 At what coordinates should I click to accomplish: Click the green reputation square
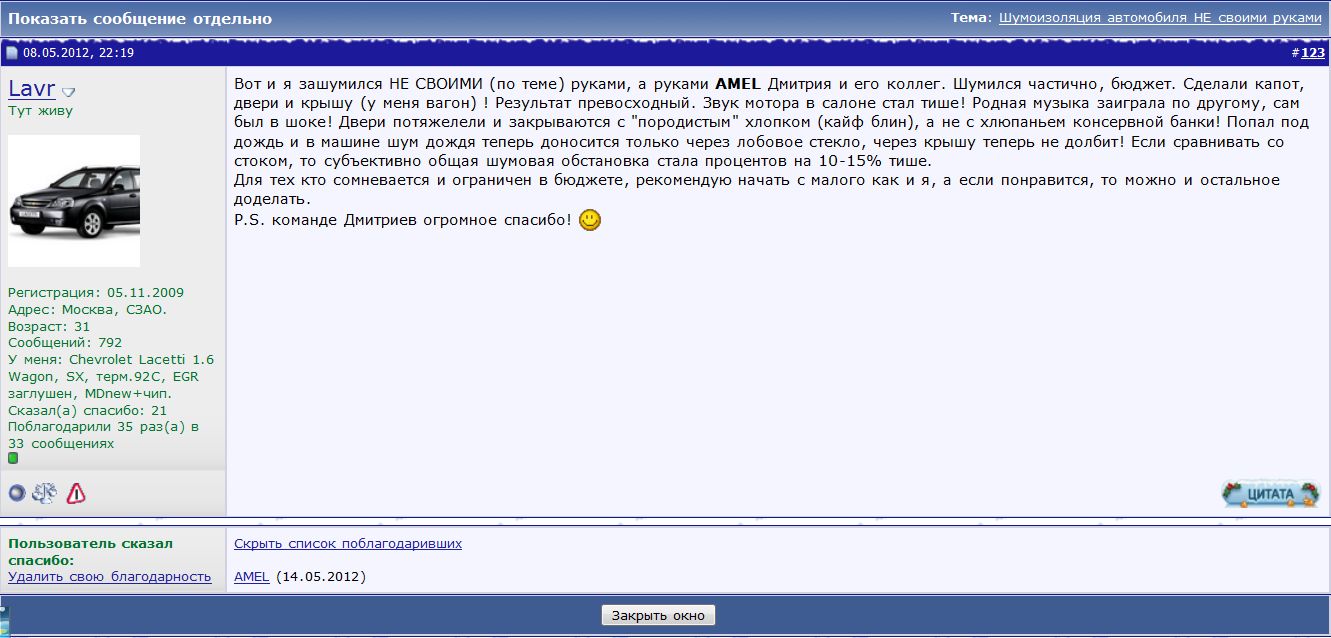tap(13, 458)
